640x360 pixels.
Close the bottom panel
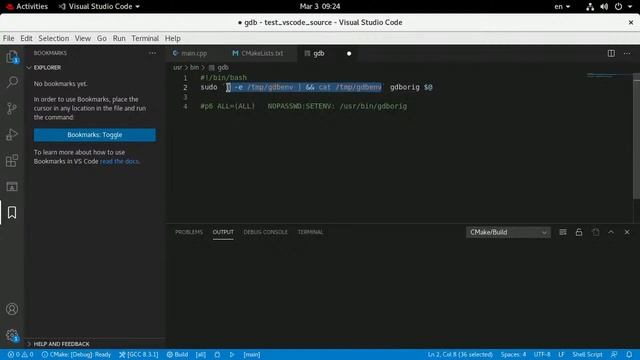(627, 232)
